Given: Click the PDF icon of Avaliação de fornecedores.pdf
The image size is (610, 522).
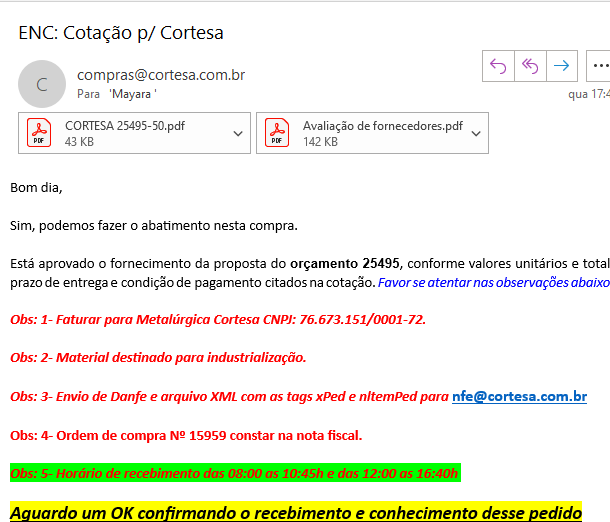Looking at the screenshot, I should (x=277, y=133).
